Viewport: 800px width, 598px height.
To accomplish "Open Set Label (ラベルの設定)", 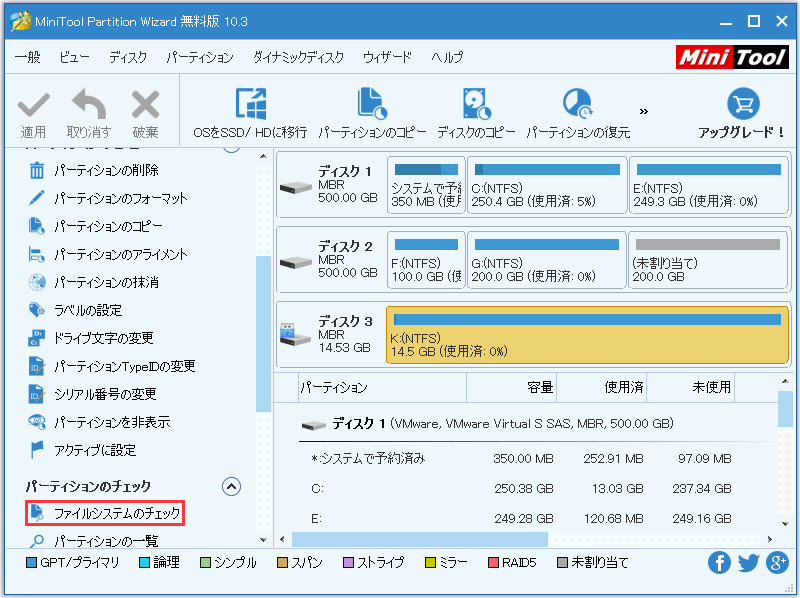I will (75, 310).
